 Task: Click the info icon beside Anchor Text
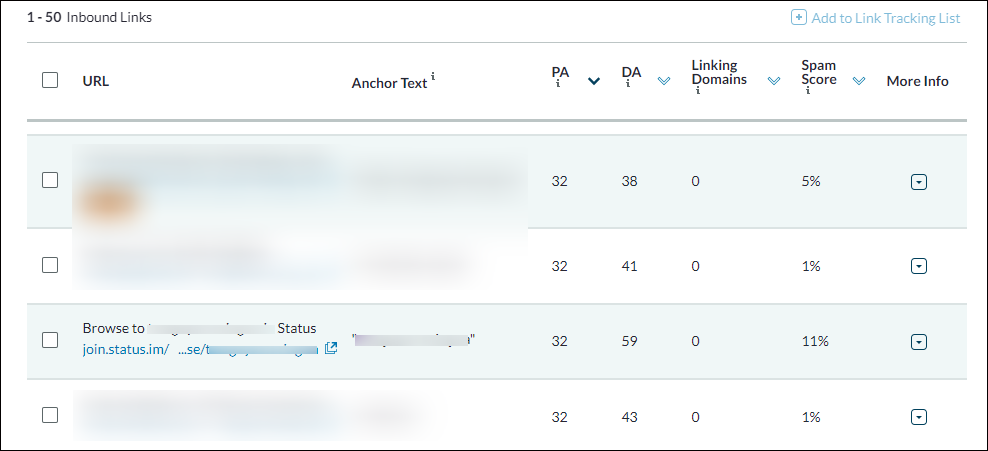[x=433, y=76]
